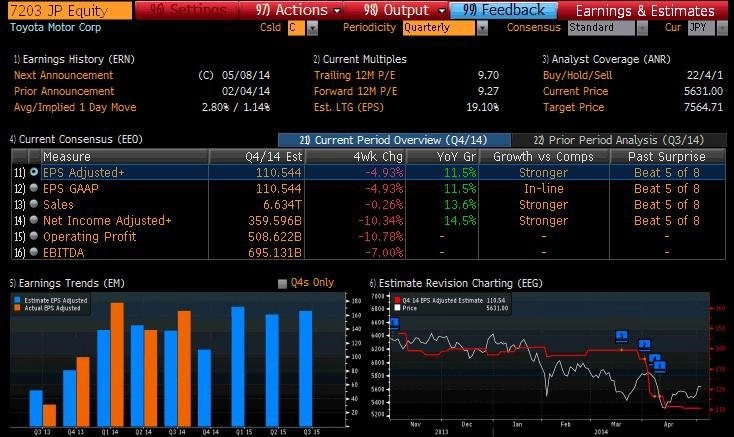
Task: Select the Sales radio button
Action: (34, 204)
